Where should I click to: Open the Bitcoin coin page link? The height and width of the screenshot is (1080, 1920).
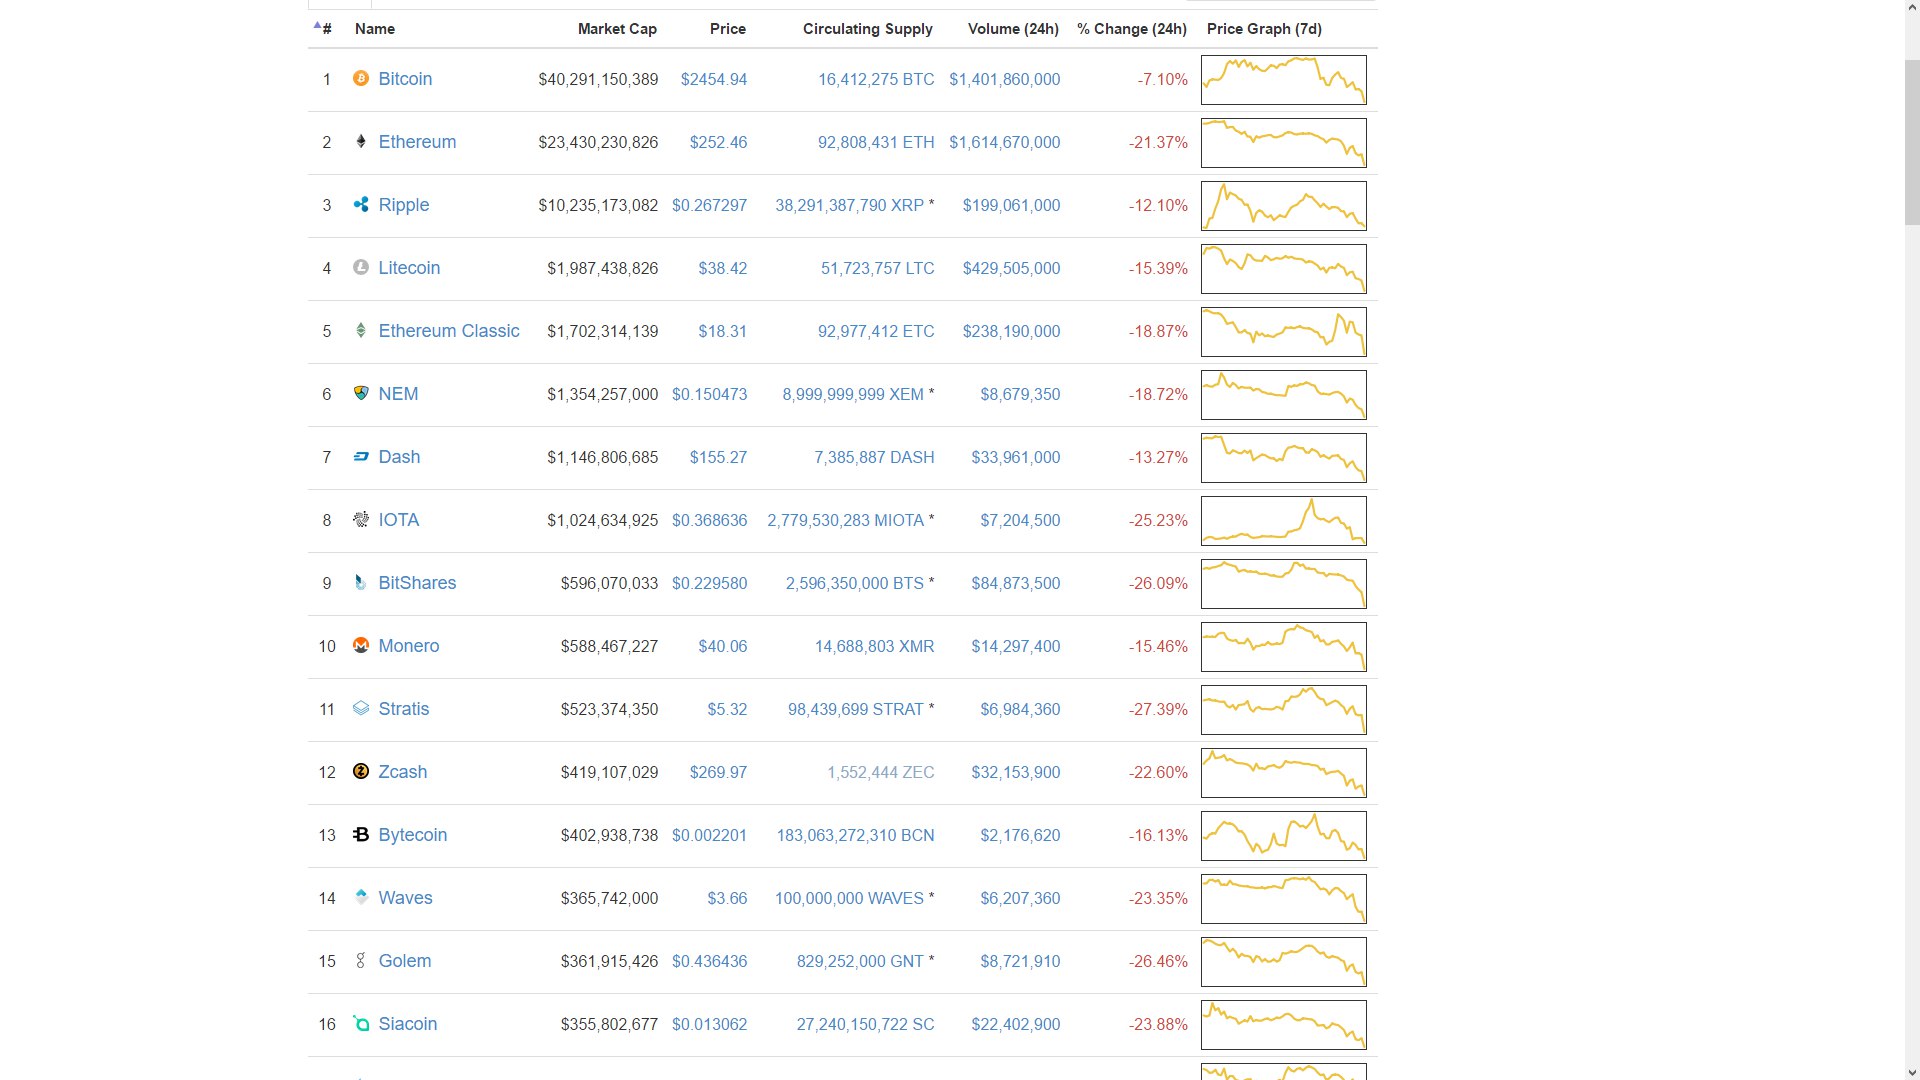405,79
